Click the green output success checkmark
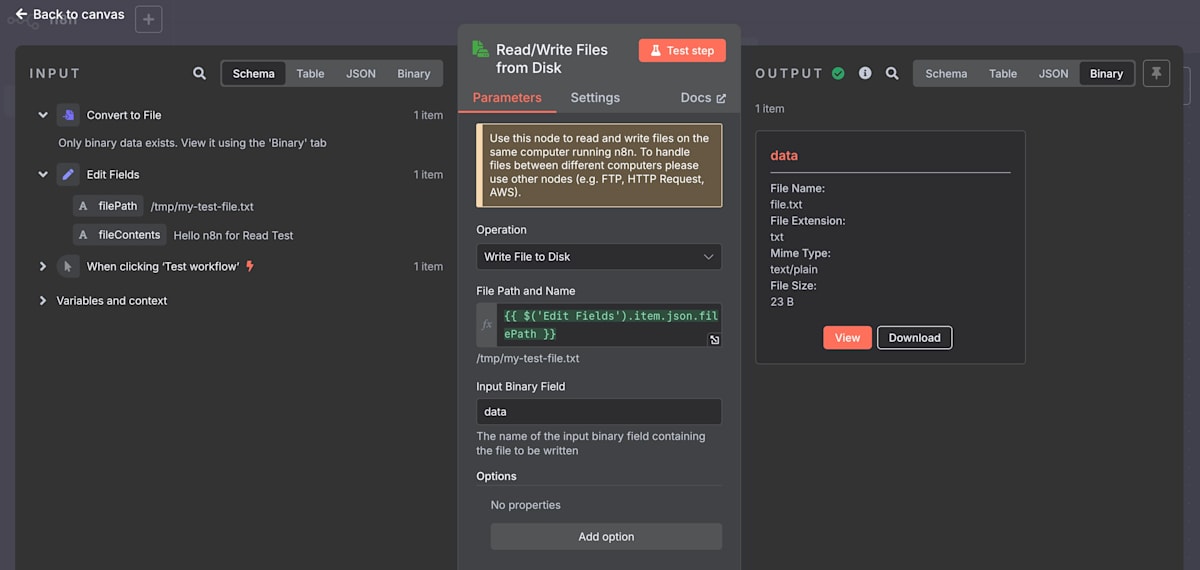1200x570 pixels. pos(838,73)
